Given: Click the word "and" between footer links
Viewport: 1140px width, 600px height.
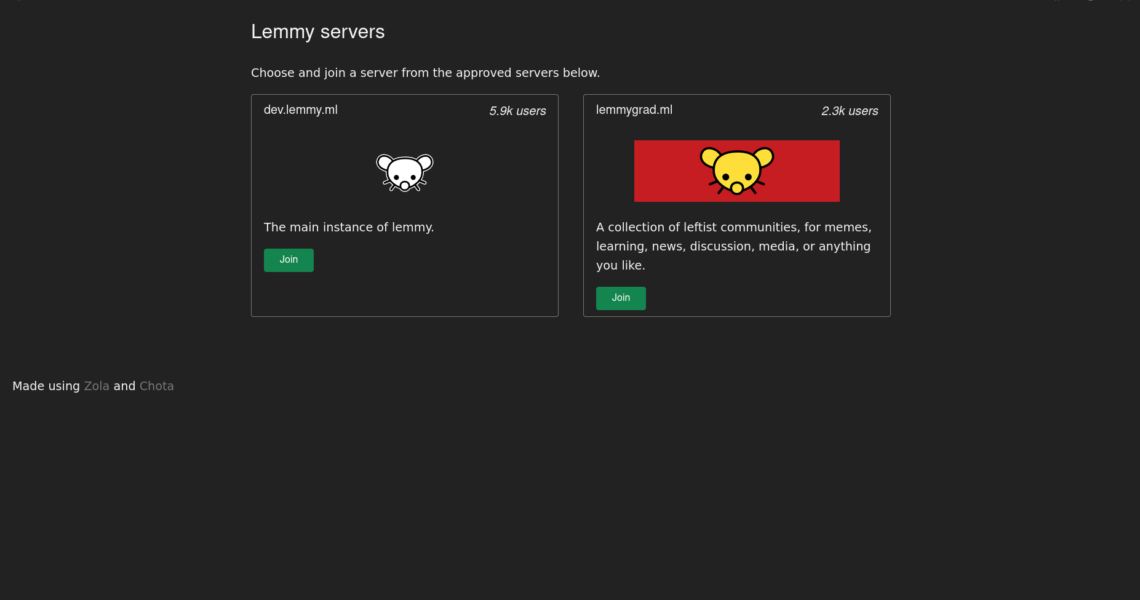Looking at the screenshot, I should 124,386.
